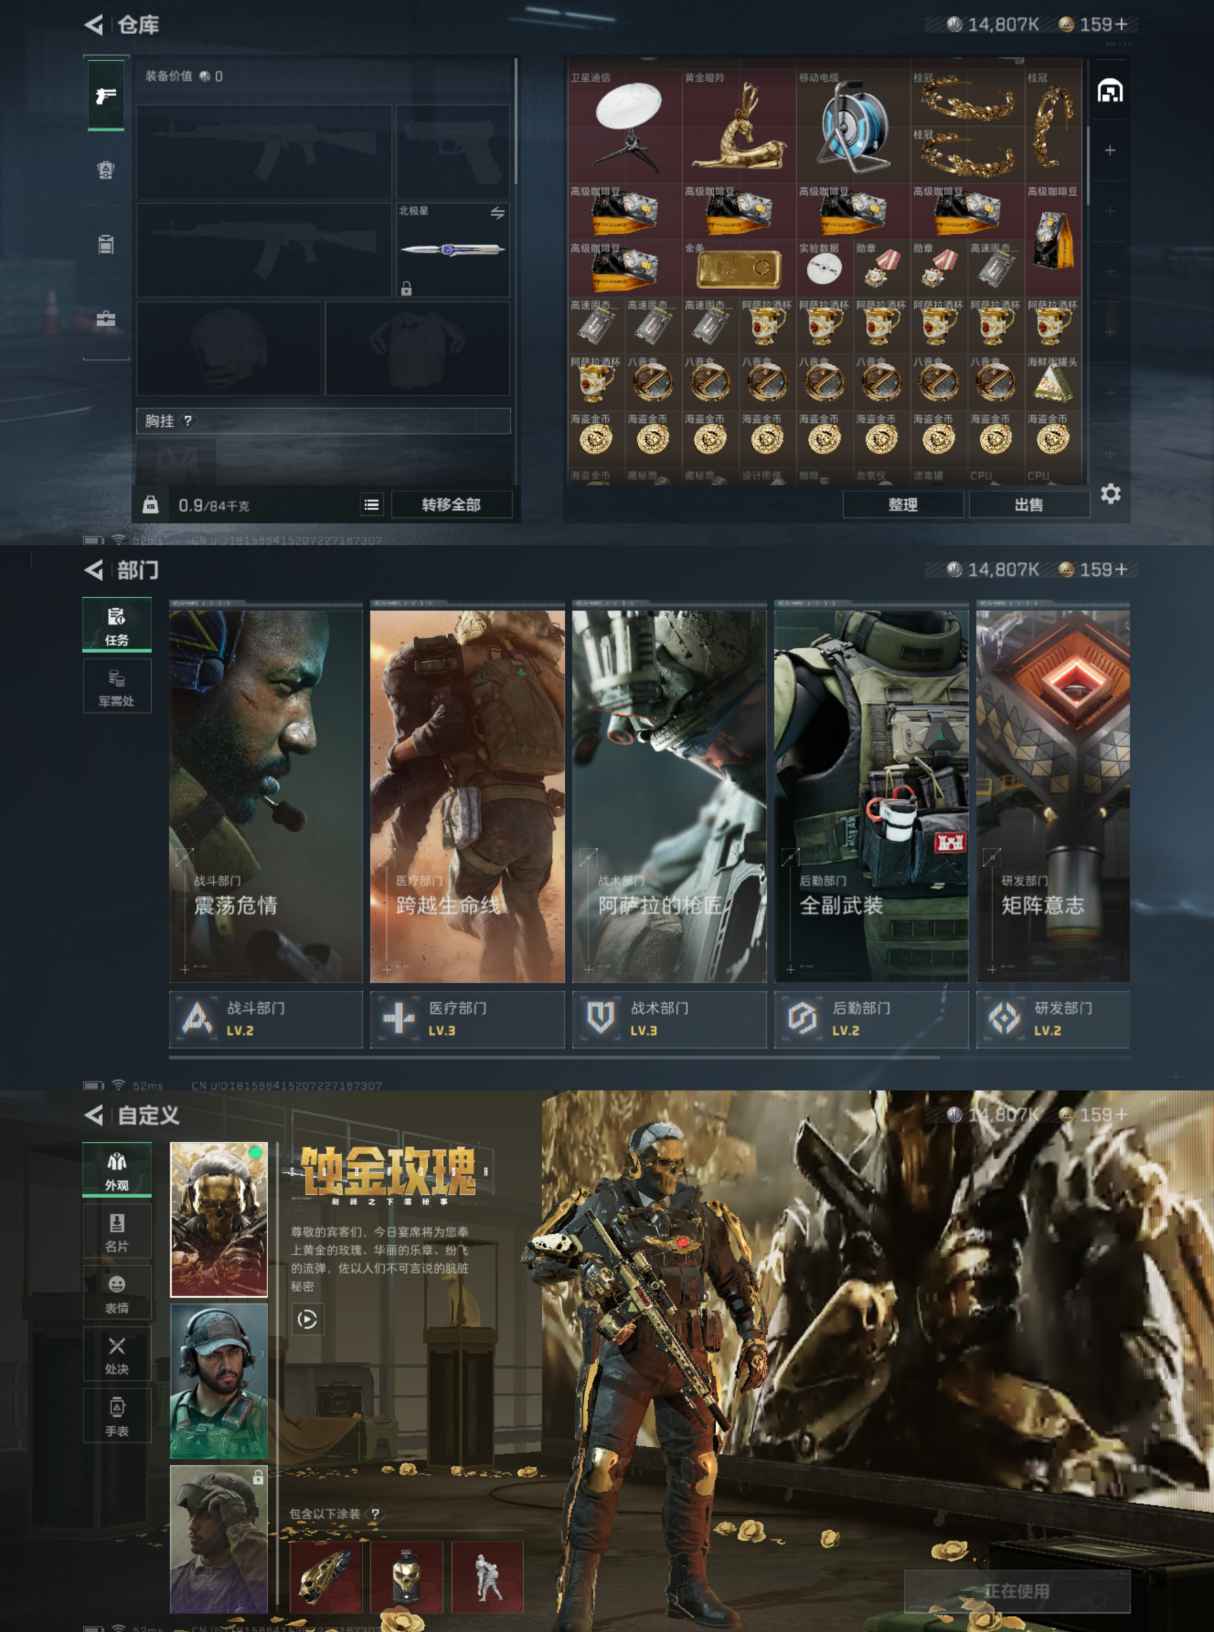The width and height of the screenshot is (1214, 1632).
Task: Click the 医疗部门 LV.3 button
Action: 467,1019
